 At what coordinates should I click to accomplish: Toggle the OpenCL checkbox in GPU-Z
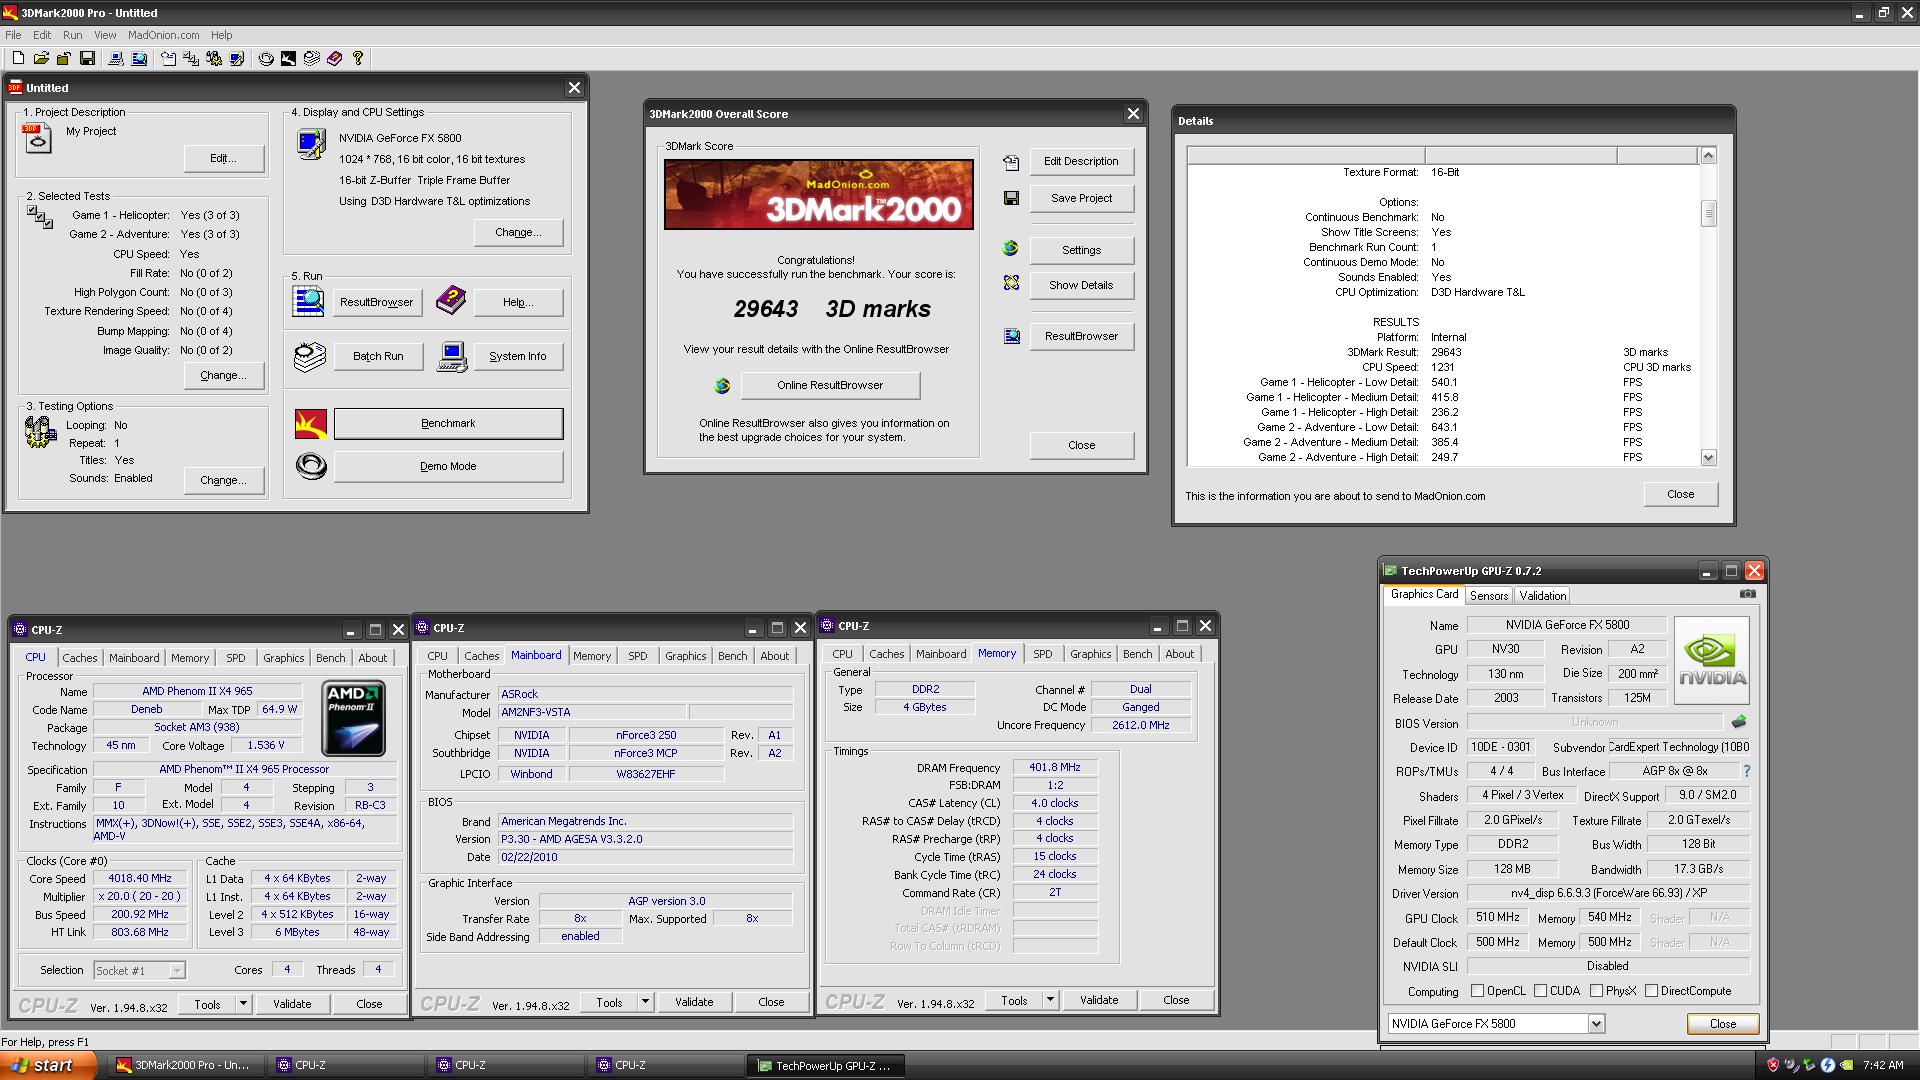coord(1478,991)
